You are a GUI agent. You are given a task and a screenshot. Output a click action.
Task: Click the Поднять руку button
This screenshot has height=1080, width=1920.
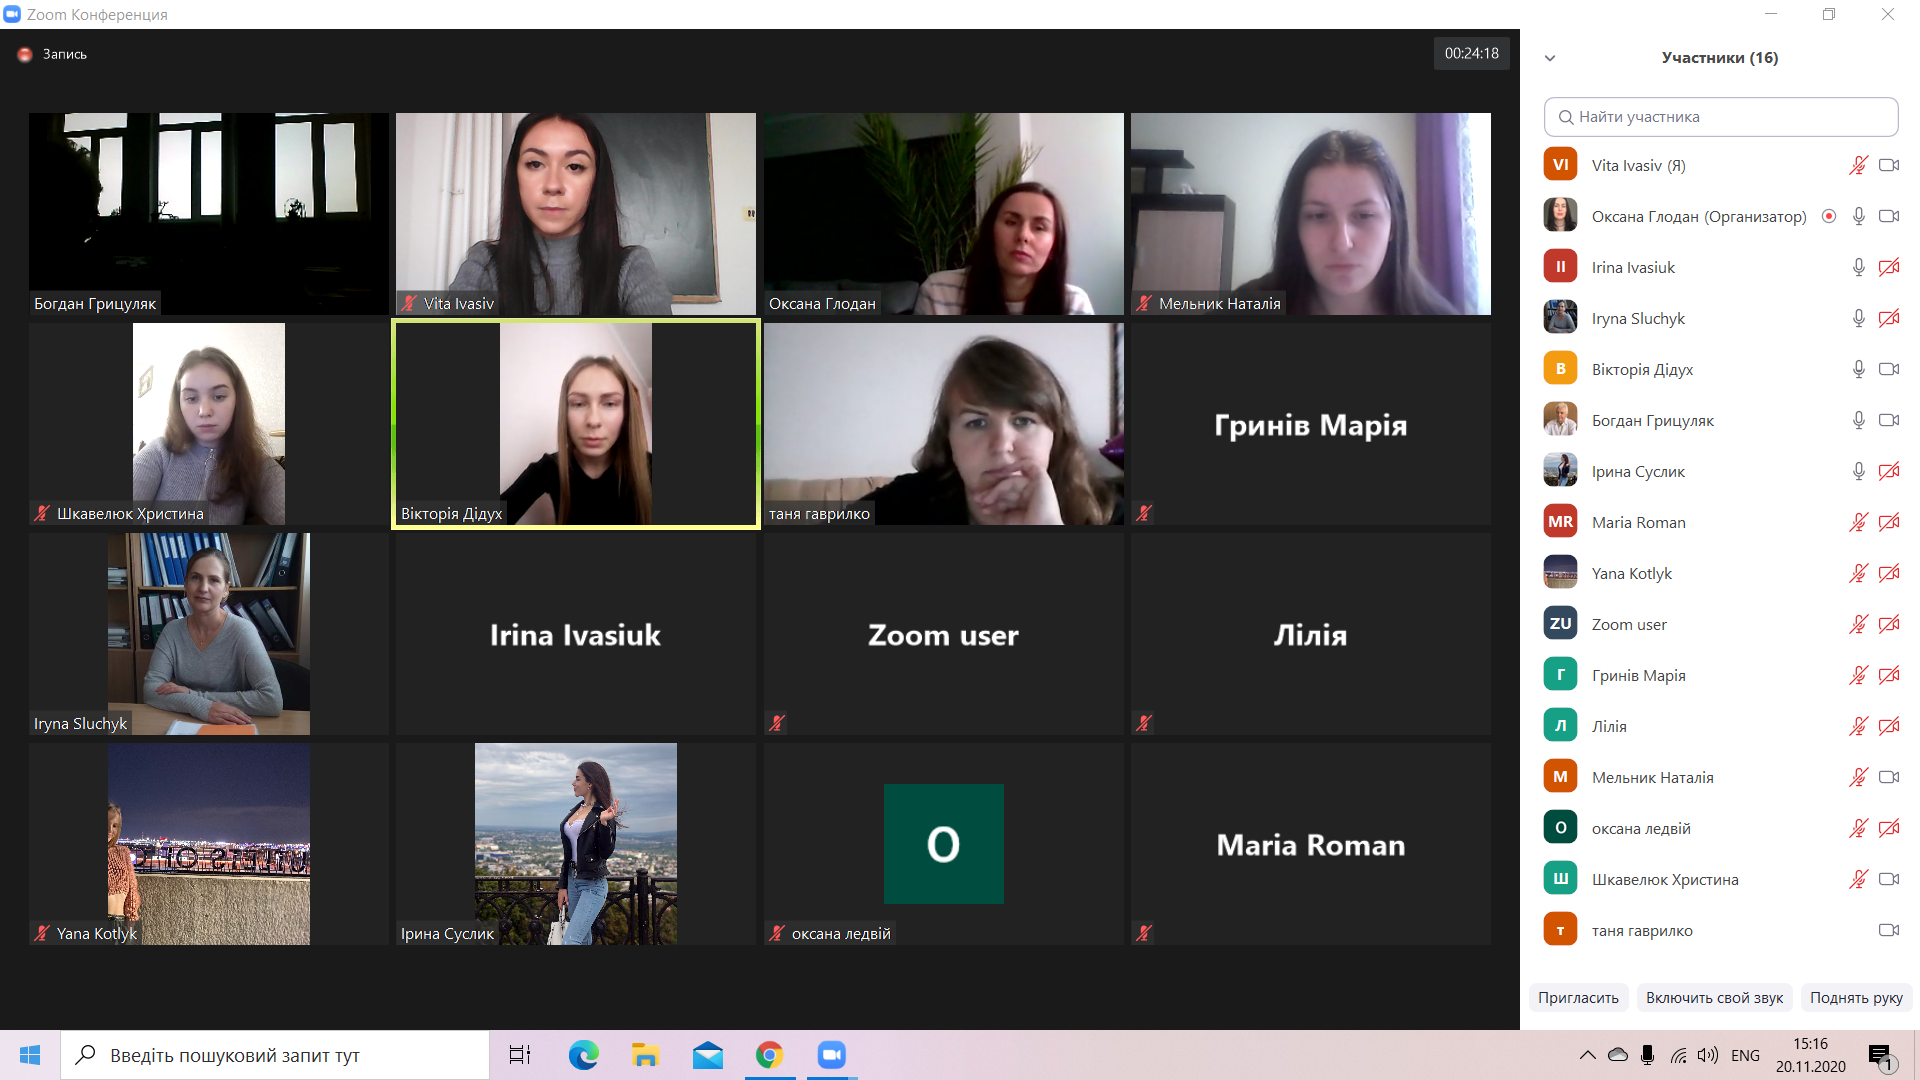[x=1856, y=997]
